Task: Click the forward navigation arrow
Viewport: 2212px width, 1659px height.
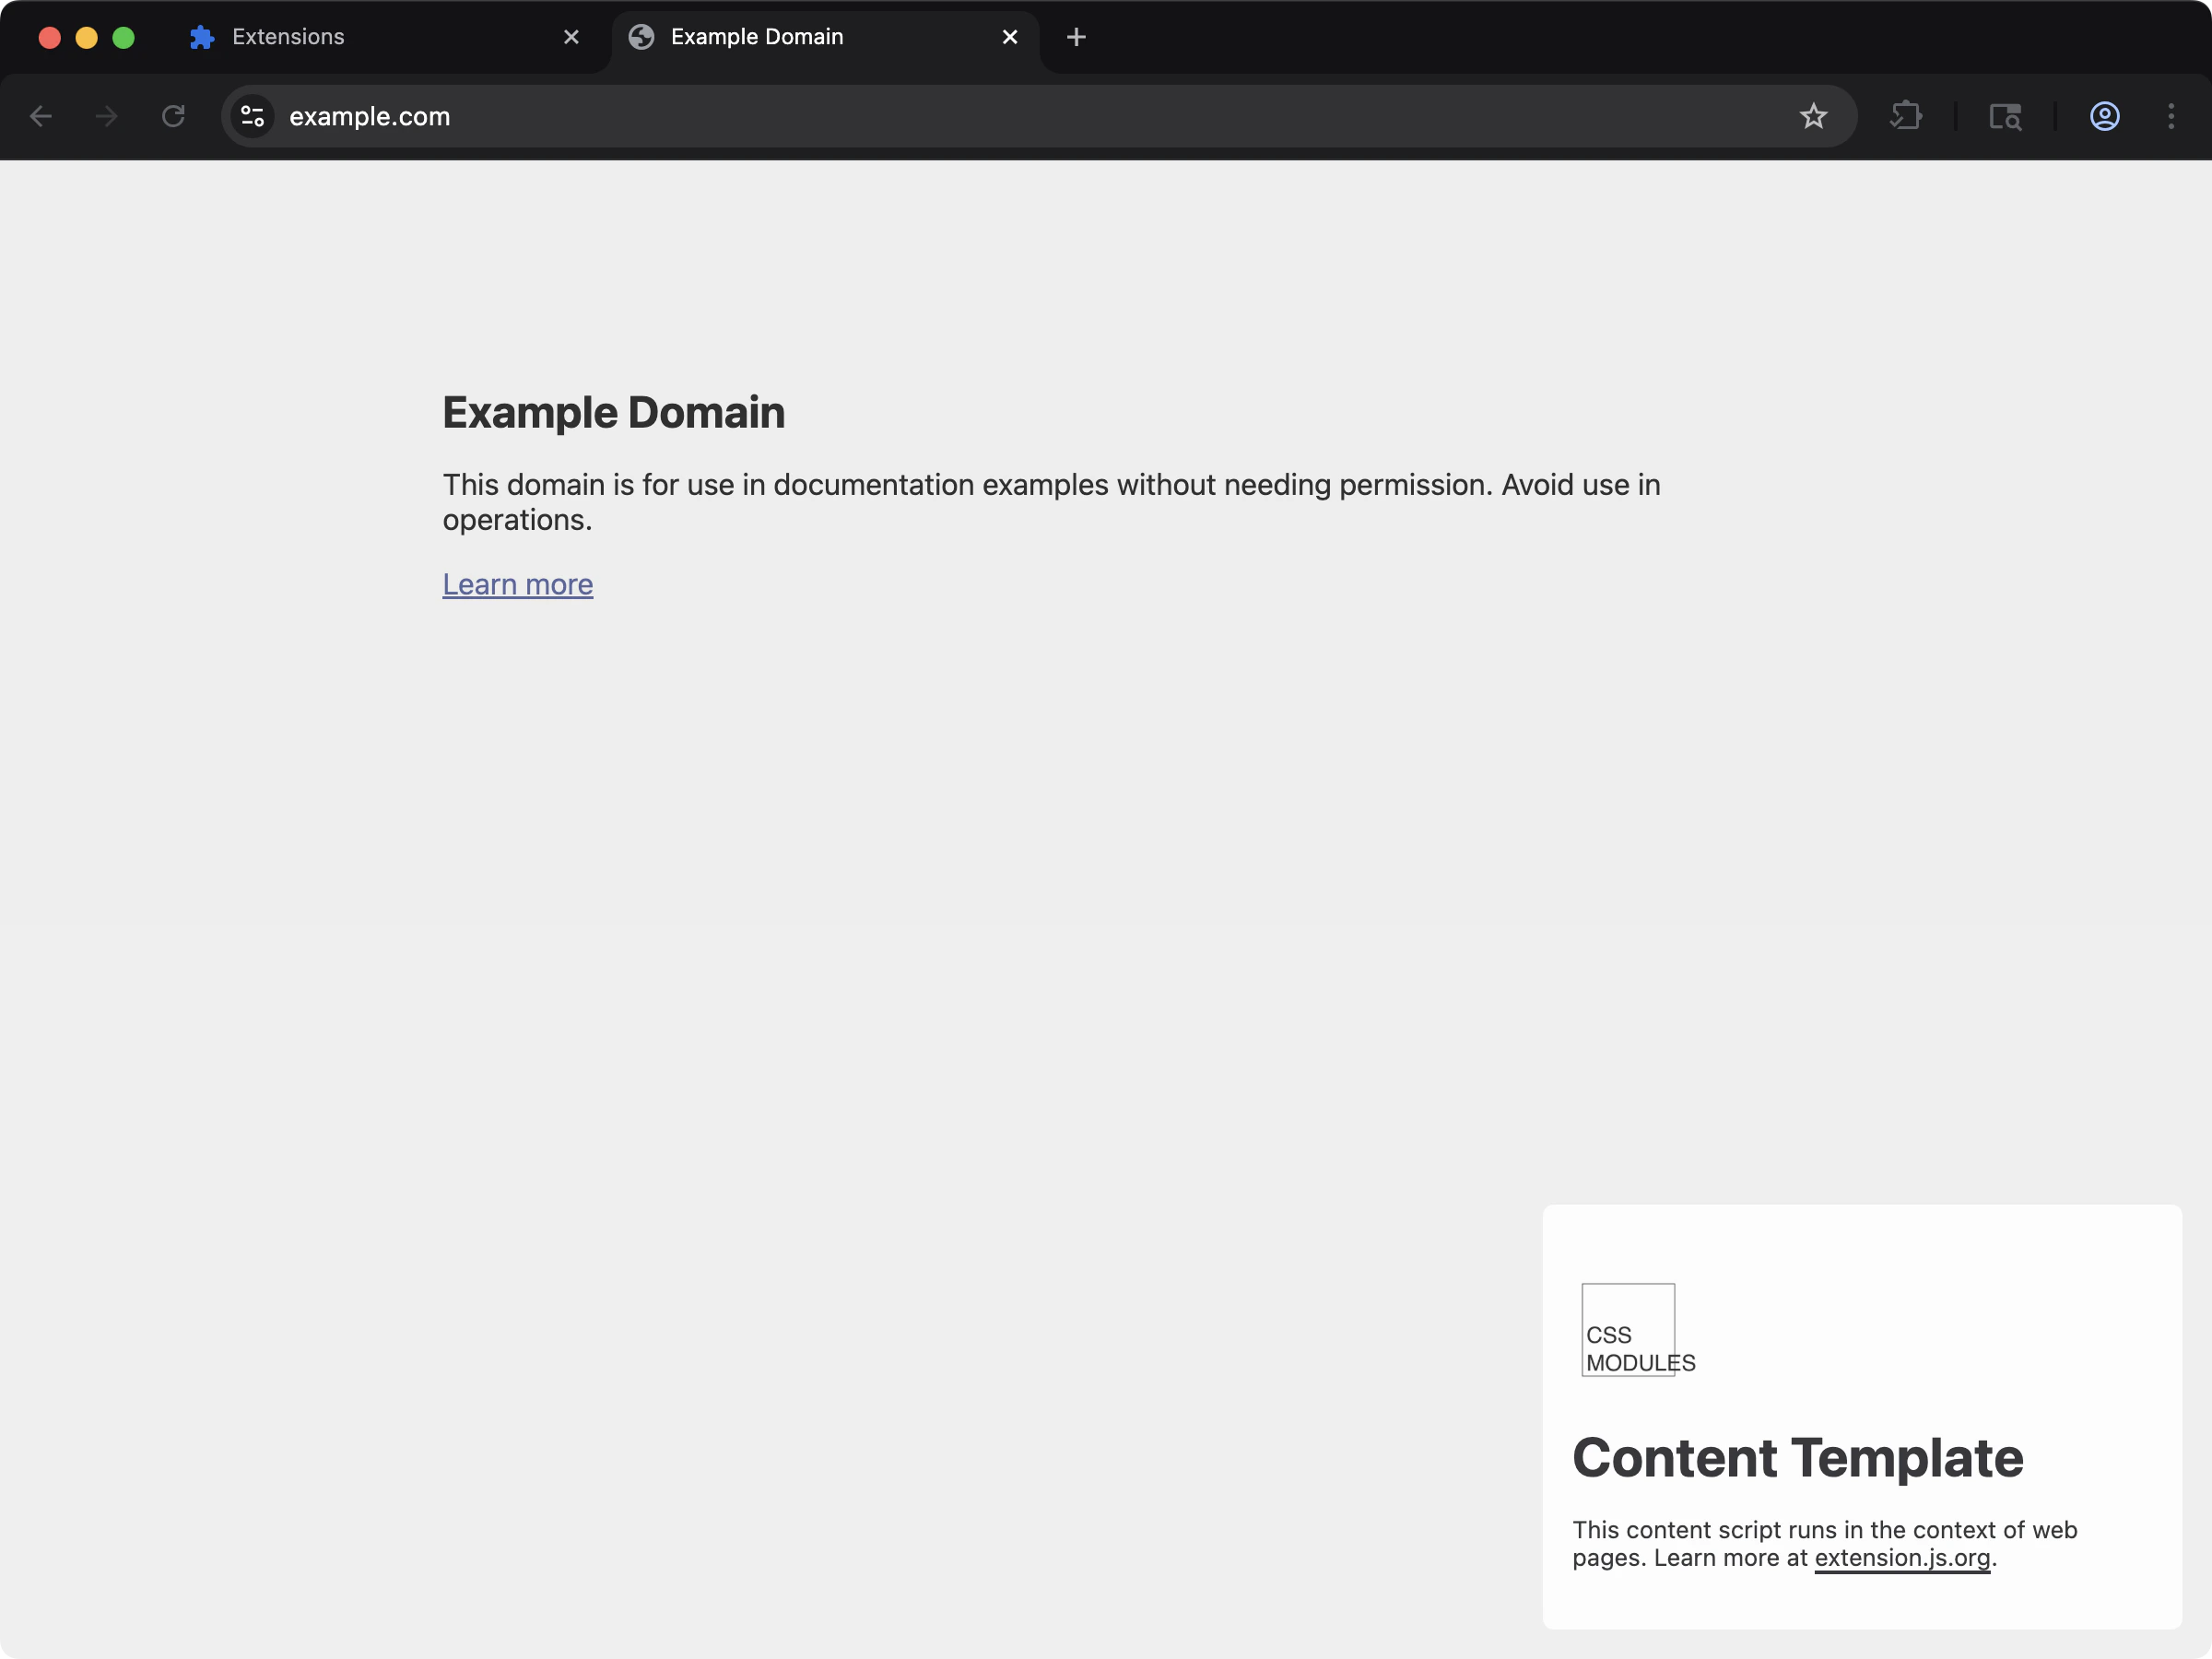Action: (105, 116)
